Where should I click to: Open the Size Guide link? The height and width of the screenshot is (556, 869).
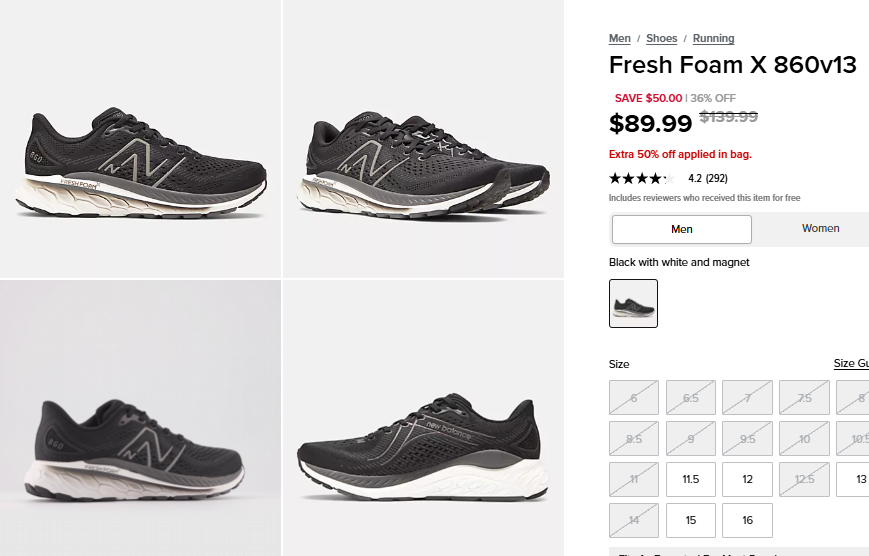[851, 363]
